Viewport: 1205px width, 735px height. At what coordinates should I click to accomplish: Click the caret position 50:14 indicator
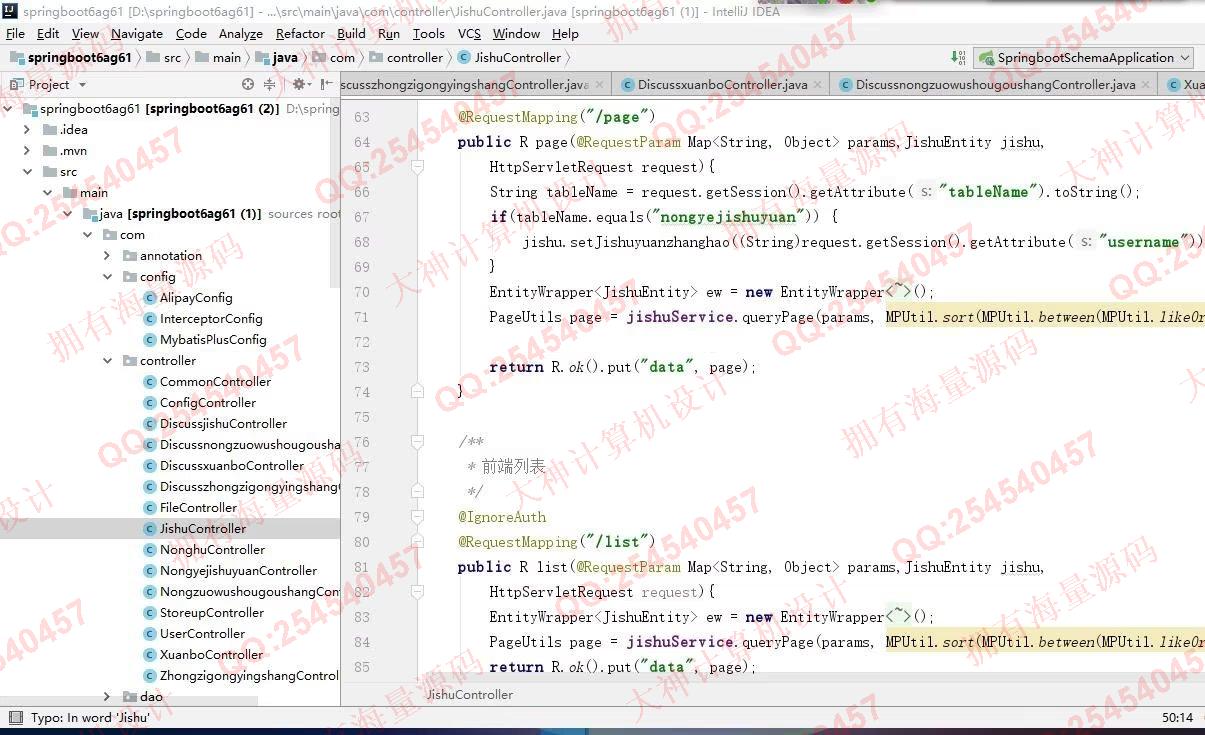[x=1177, y=717]
